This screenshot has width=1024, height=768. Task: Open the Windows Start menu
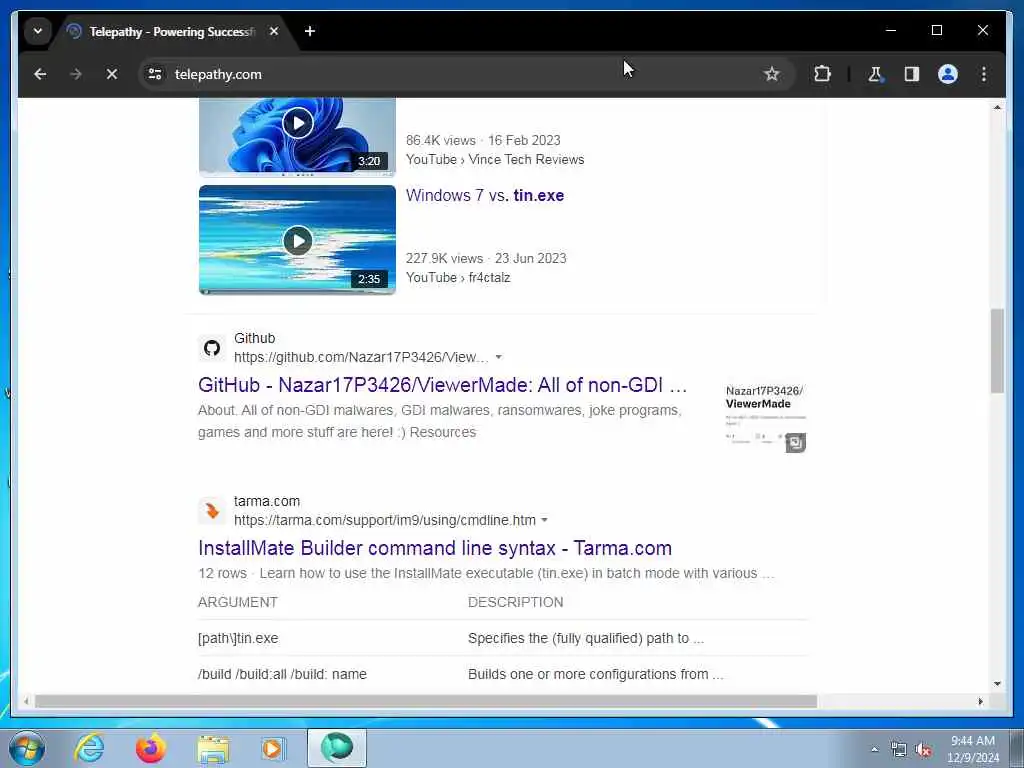pos(27,748)
